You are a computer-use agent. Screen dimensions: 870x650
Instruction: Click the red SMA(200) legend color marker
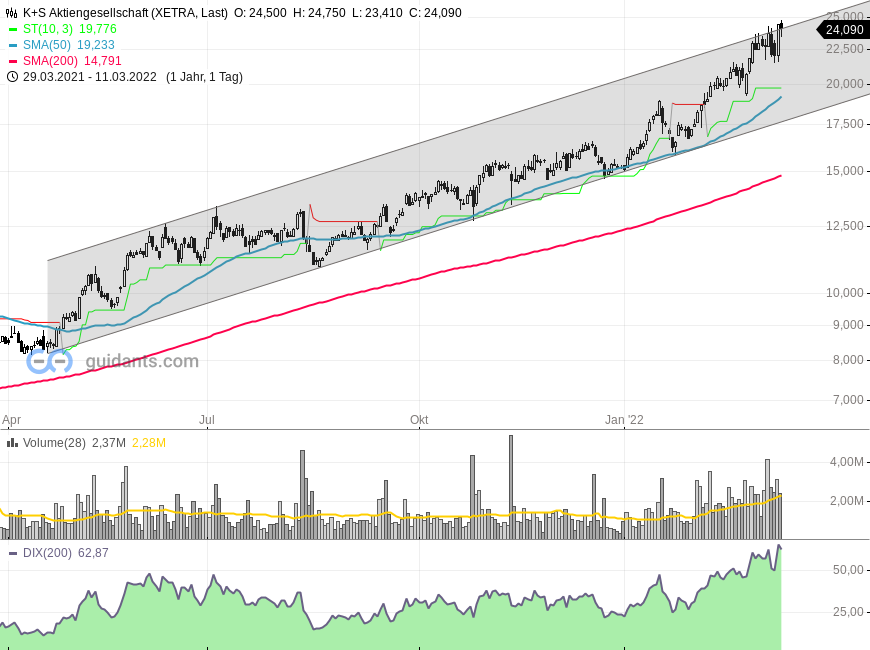13,62
